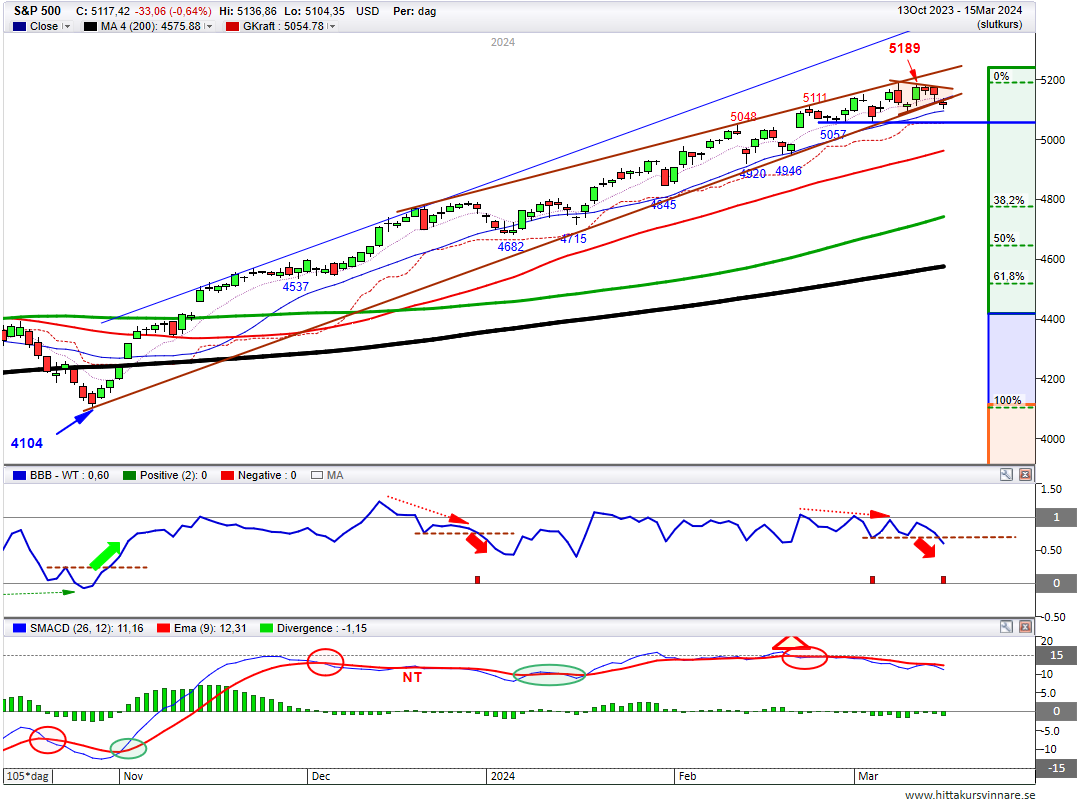This screenshot has height=800, width=1080.
Task: Click the blue 4104 low label
Action: [x=27, y=443]
